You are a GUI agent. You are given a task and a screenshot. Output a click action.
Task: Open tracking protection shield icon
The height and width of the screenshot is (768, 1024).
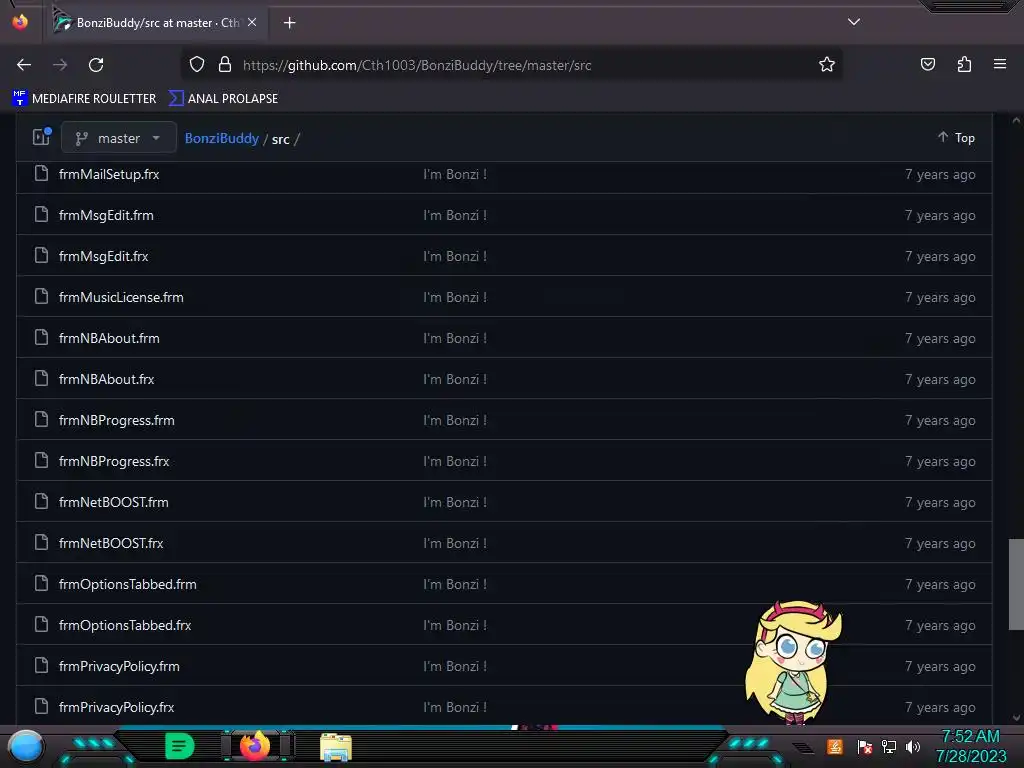click(197, 65)
